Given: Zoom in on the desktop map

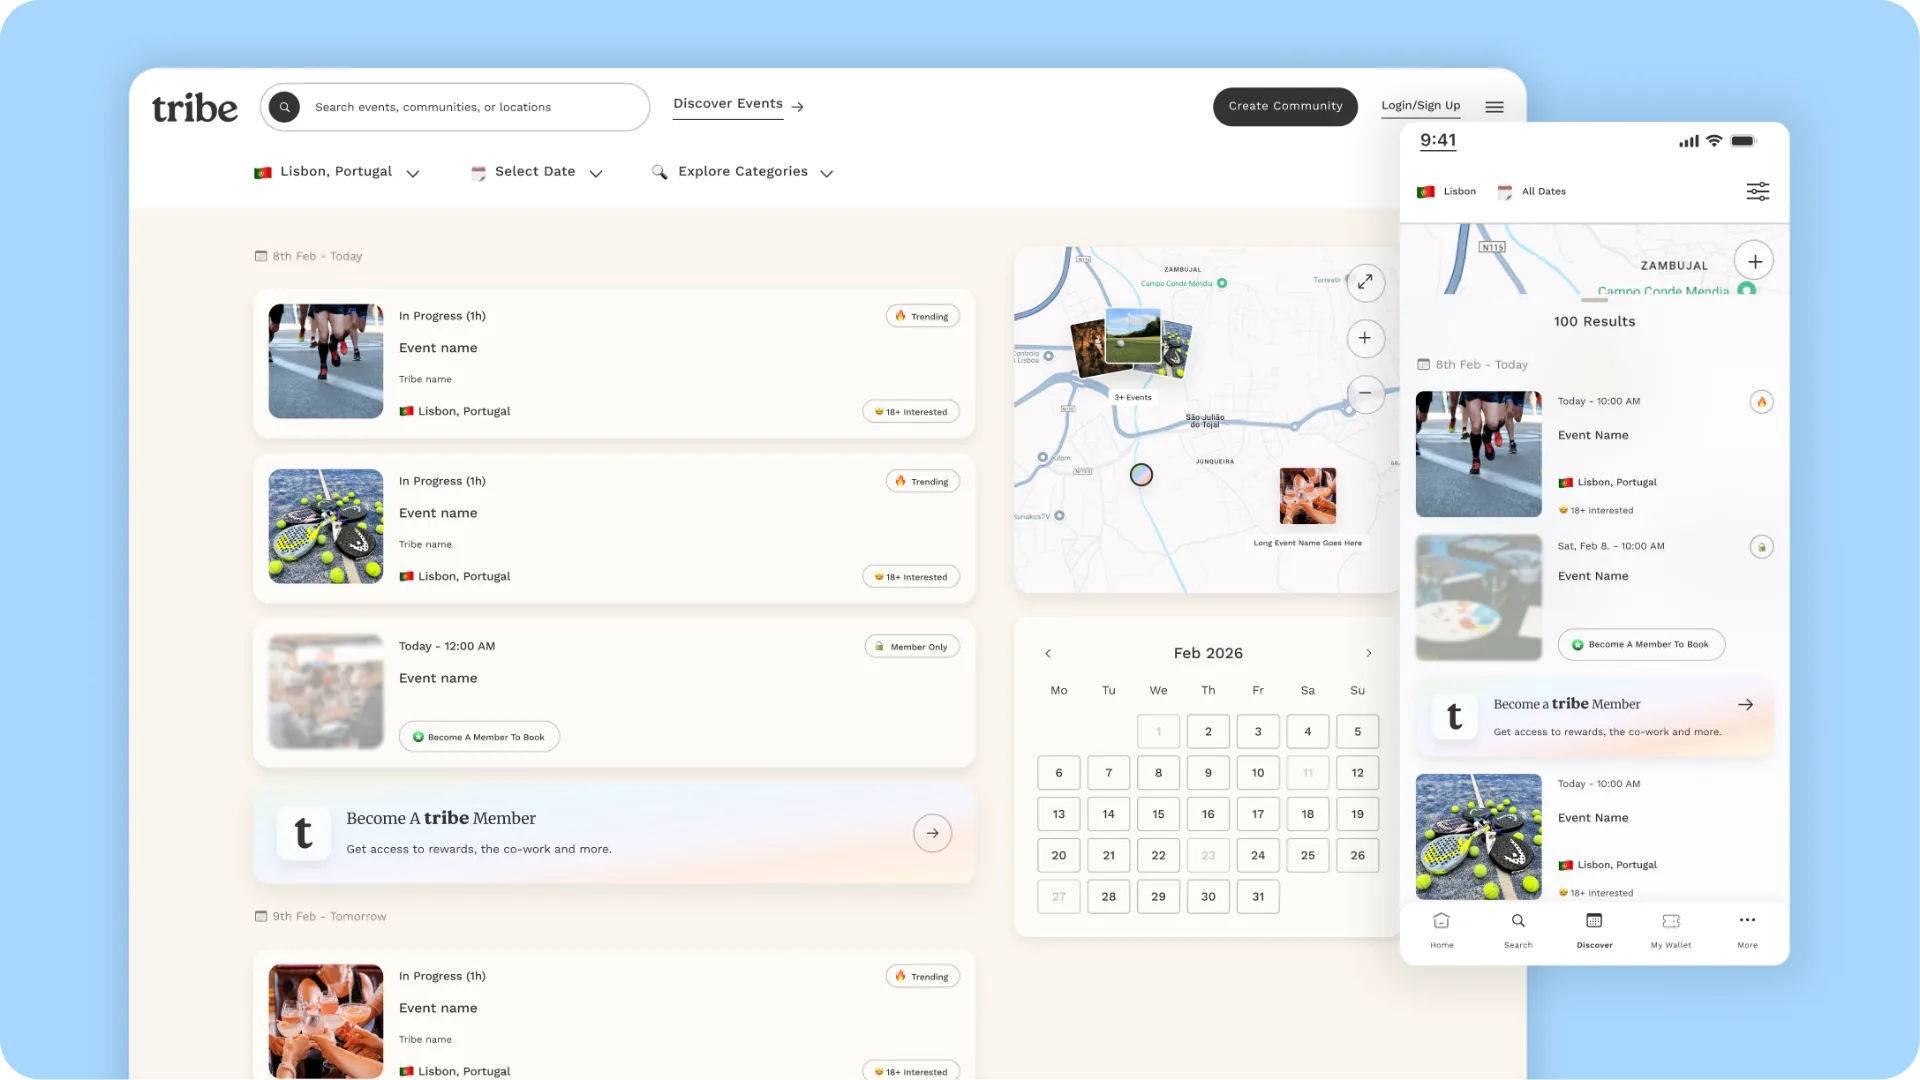Looking at the screenshot, I should coord(1365,338).
